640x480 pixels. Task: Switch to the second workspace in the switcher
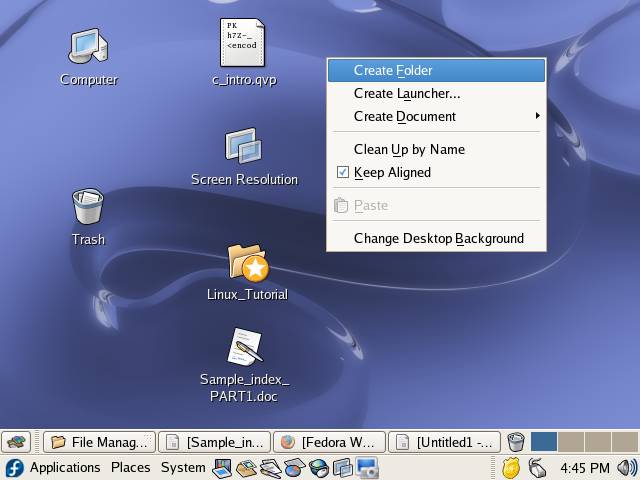(571, 441)
